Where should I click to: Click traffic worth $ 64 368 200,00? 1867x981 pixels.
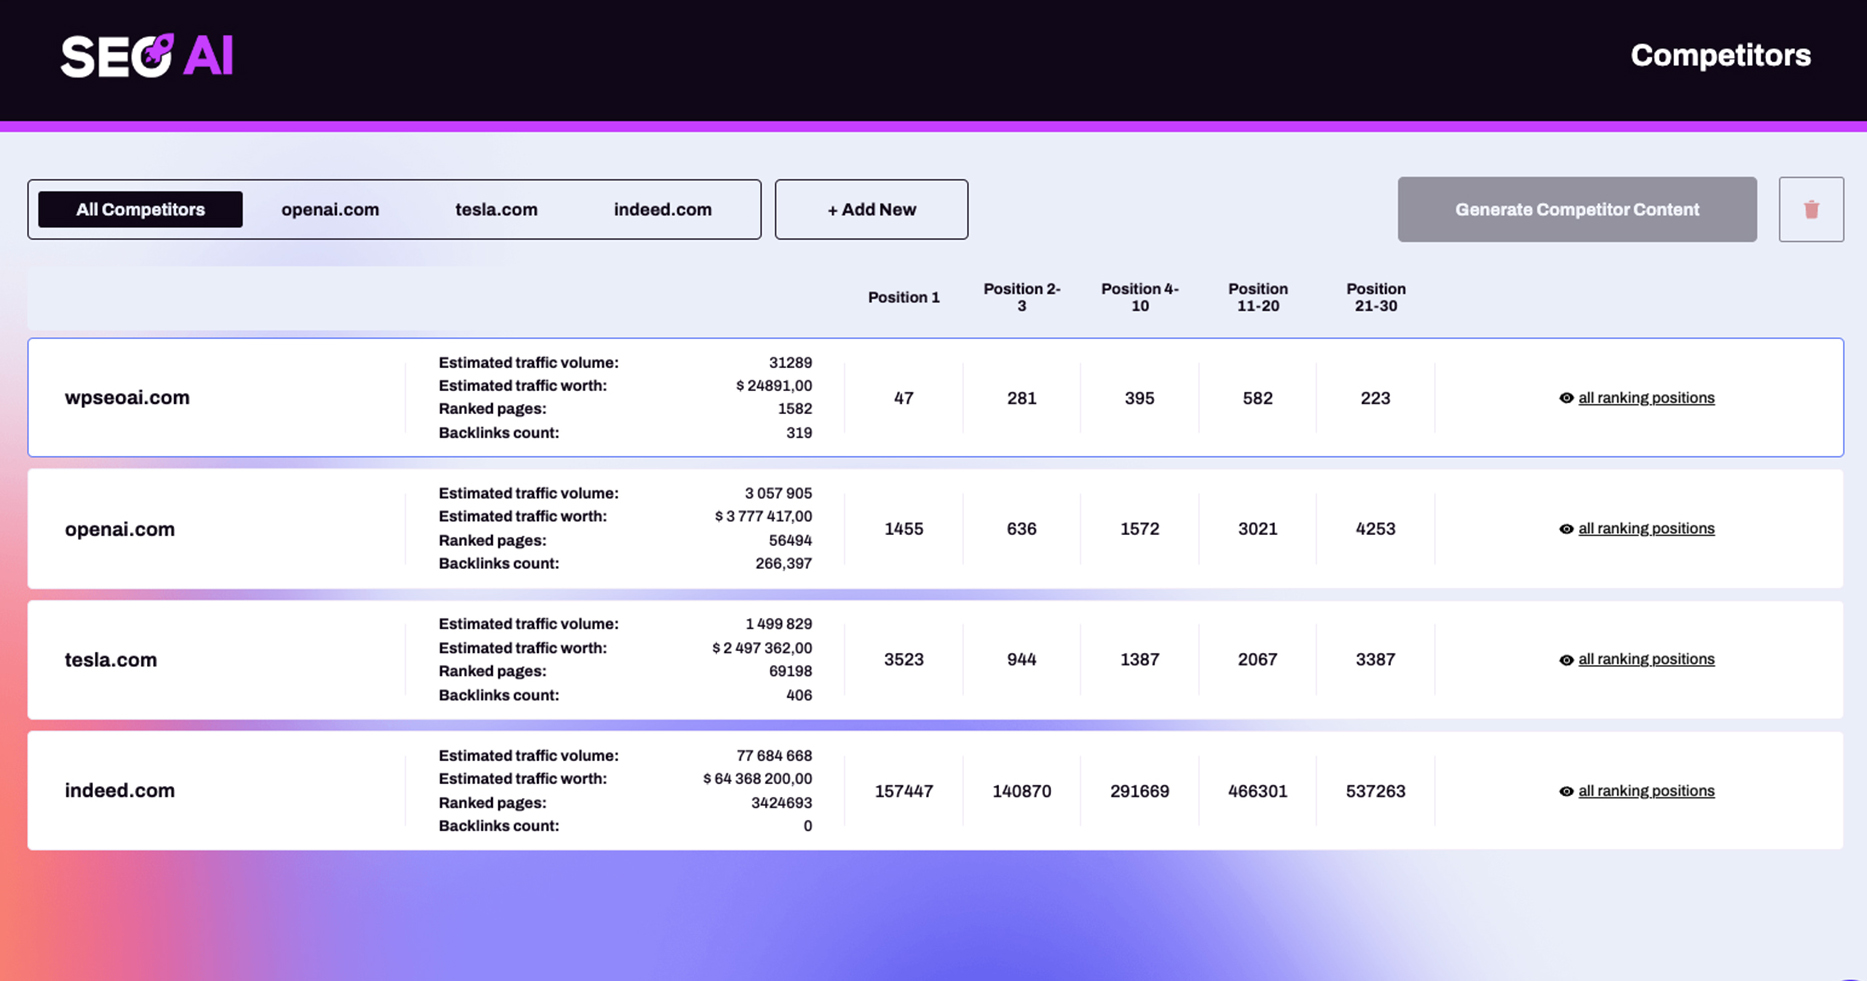click(757, 779)
